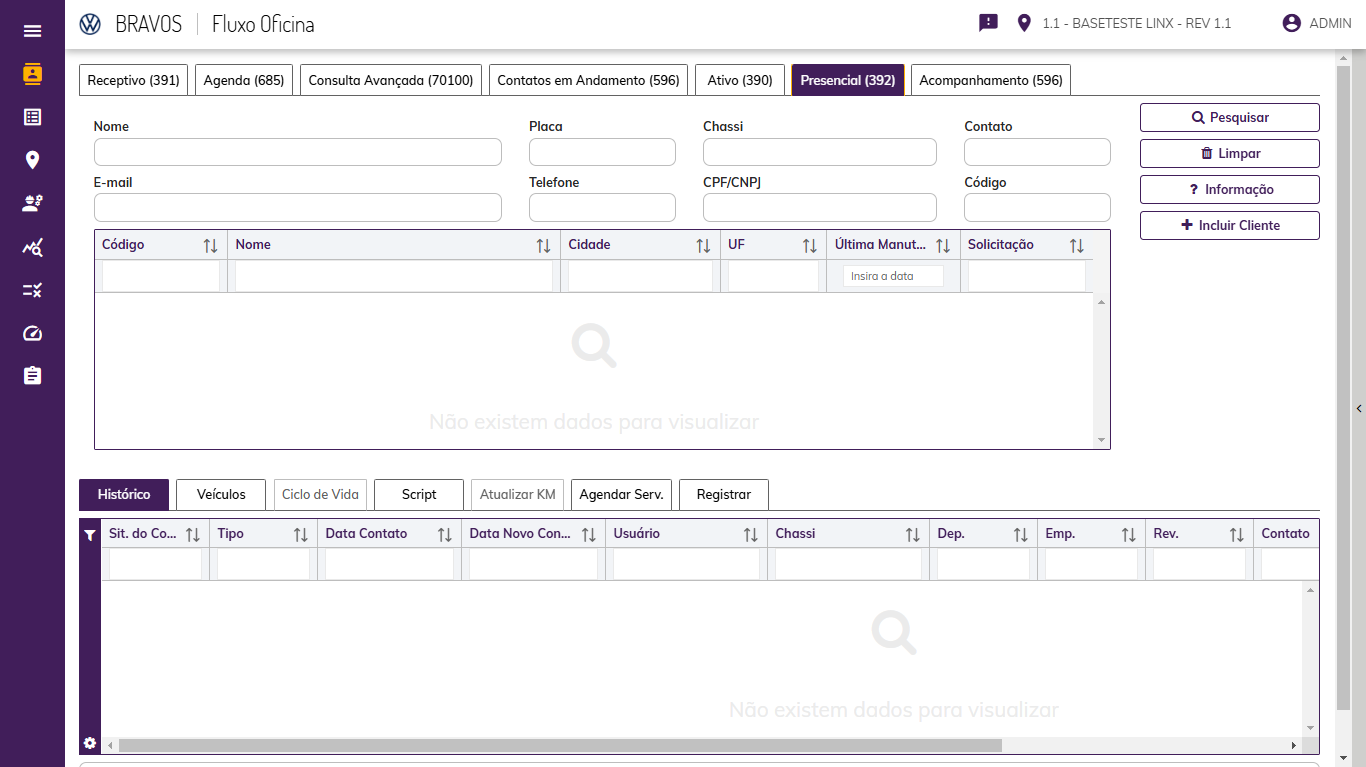1366x767 pixels.
Task: Open the clipboard sidebar icon
Action: point(32,376)
